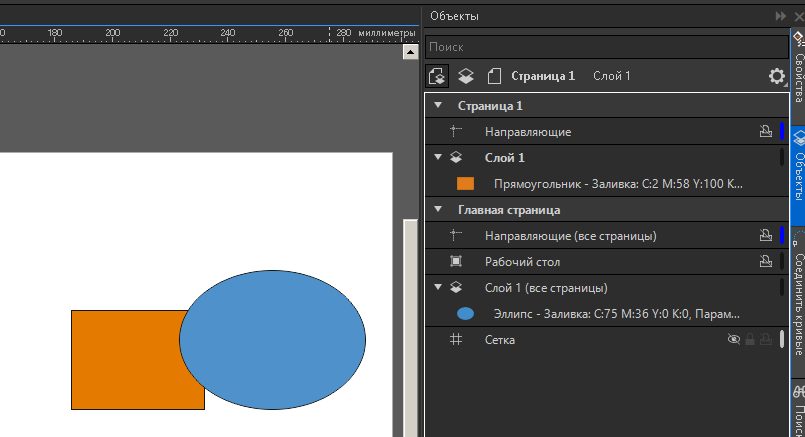Switch to the Свойства docker tab
Image resolution: width=805 pixels, height=437 pixels.
pos(798,68)
